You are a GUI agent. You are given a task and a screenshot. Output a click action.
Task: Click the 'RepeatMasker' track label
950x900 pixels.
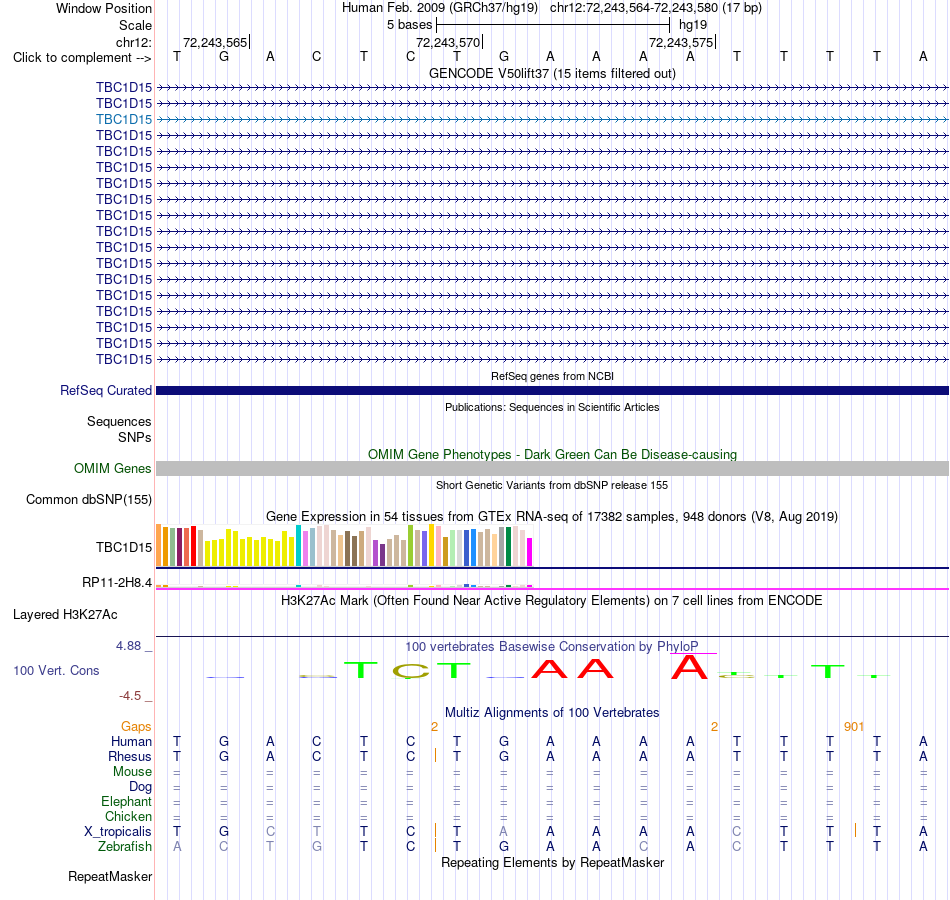tap(110, 876)
